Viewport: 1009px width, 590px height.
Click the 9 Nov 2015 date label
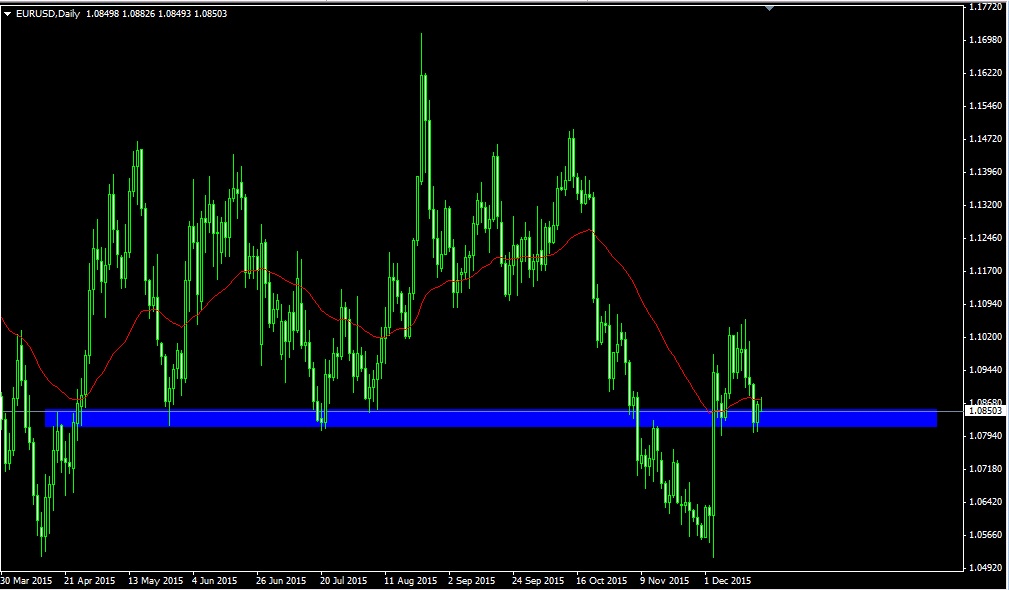click(x=665, y=580)
